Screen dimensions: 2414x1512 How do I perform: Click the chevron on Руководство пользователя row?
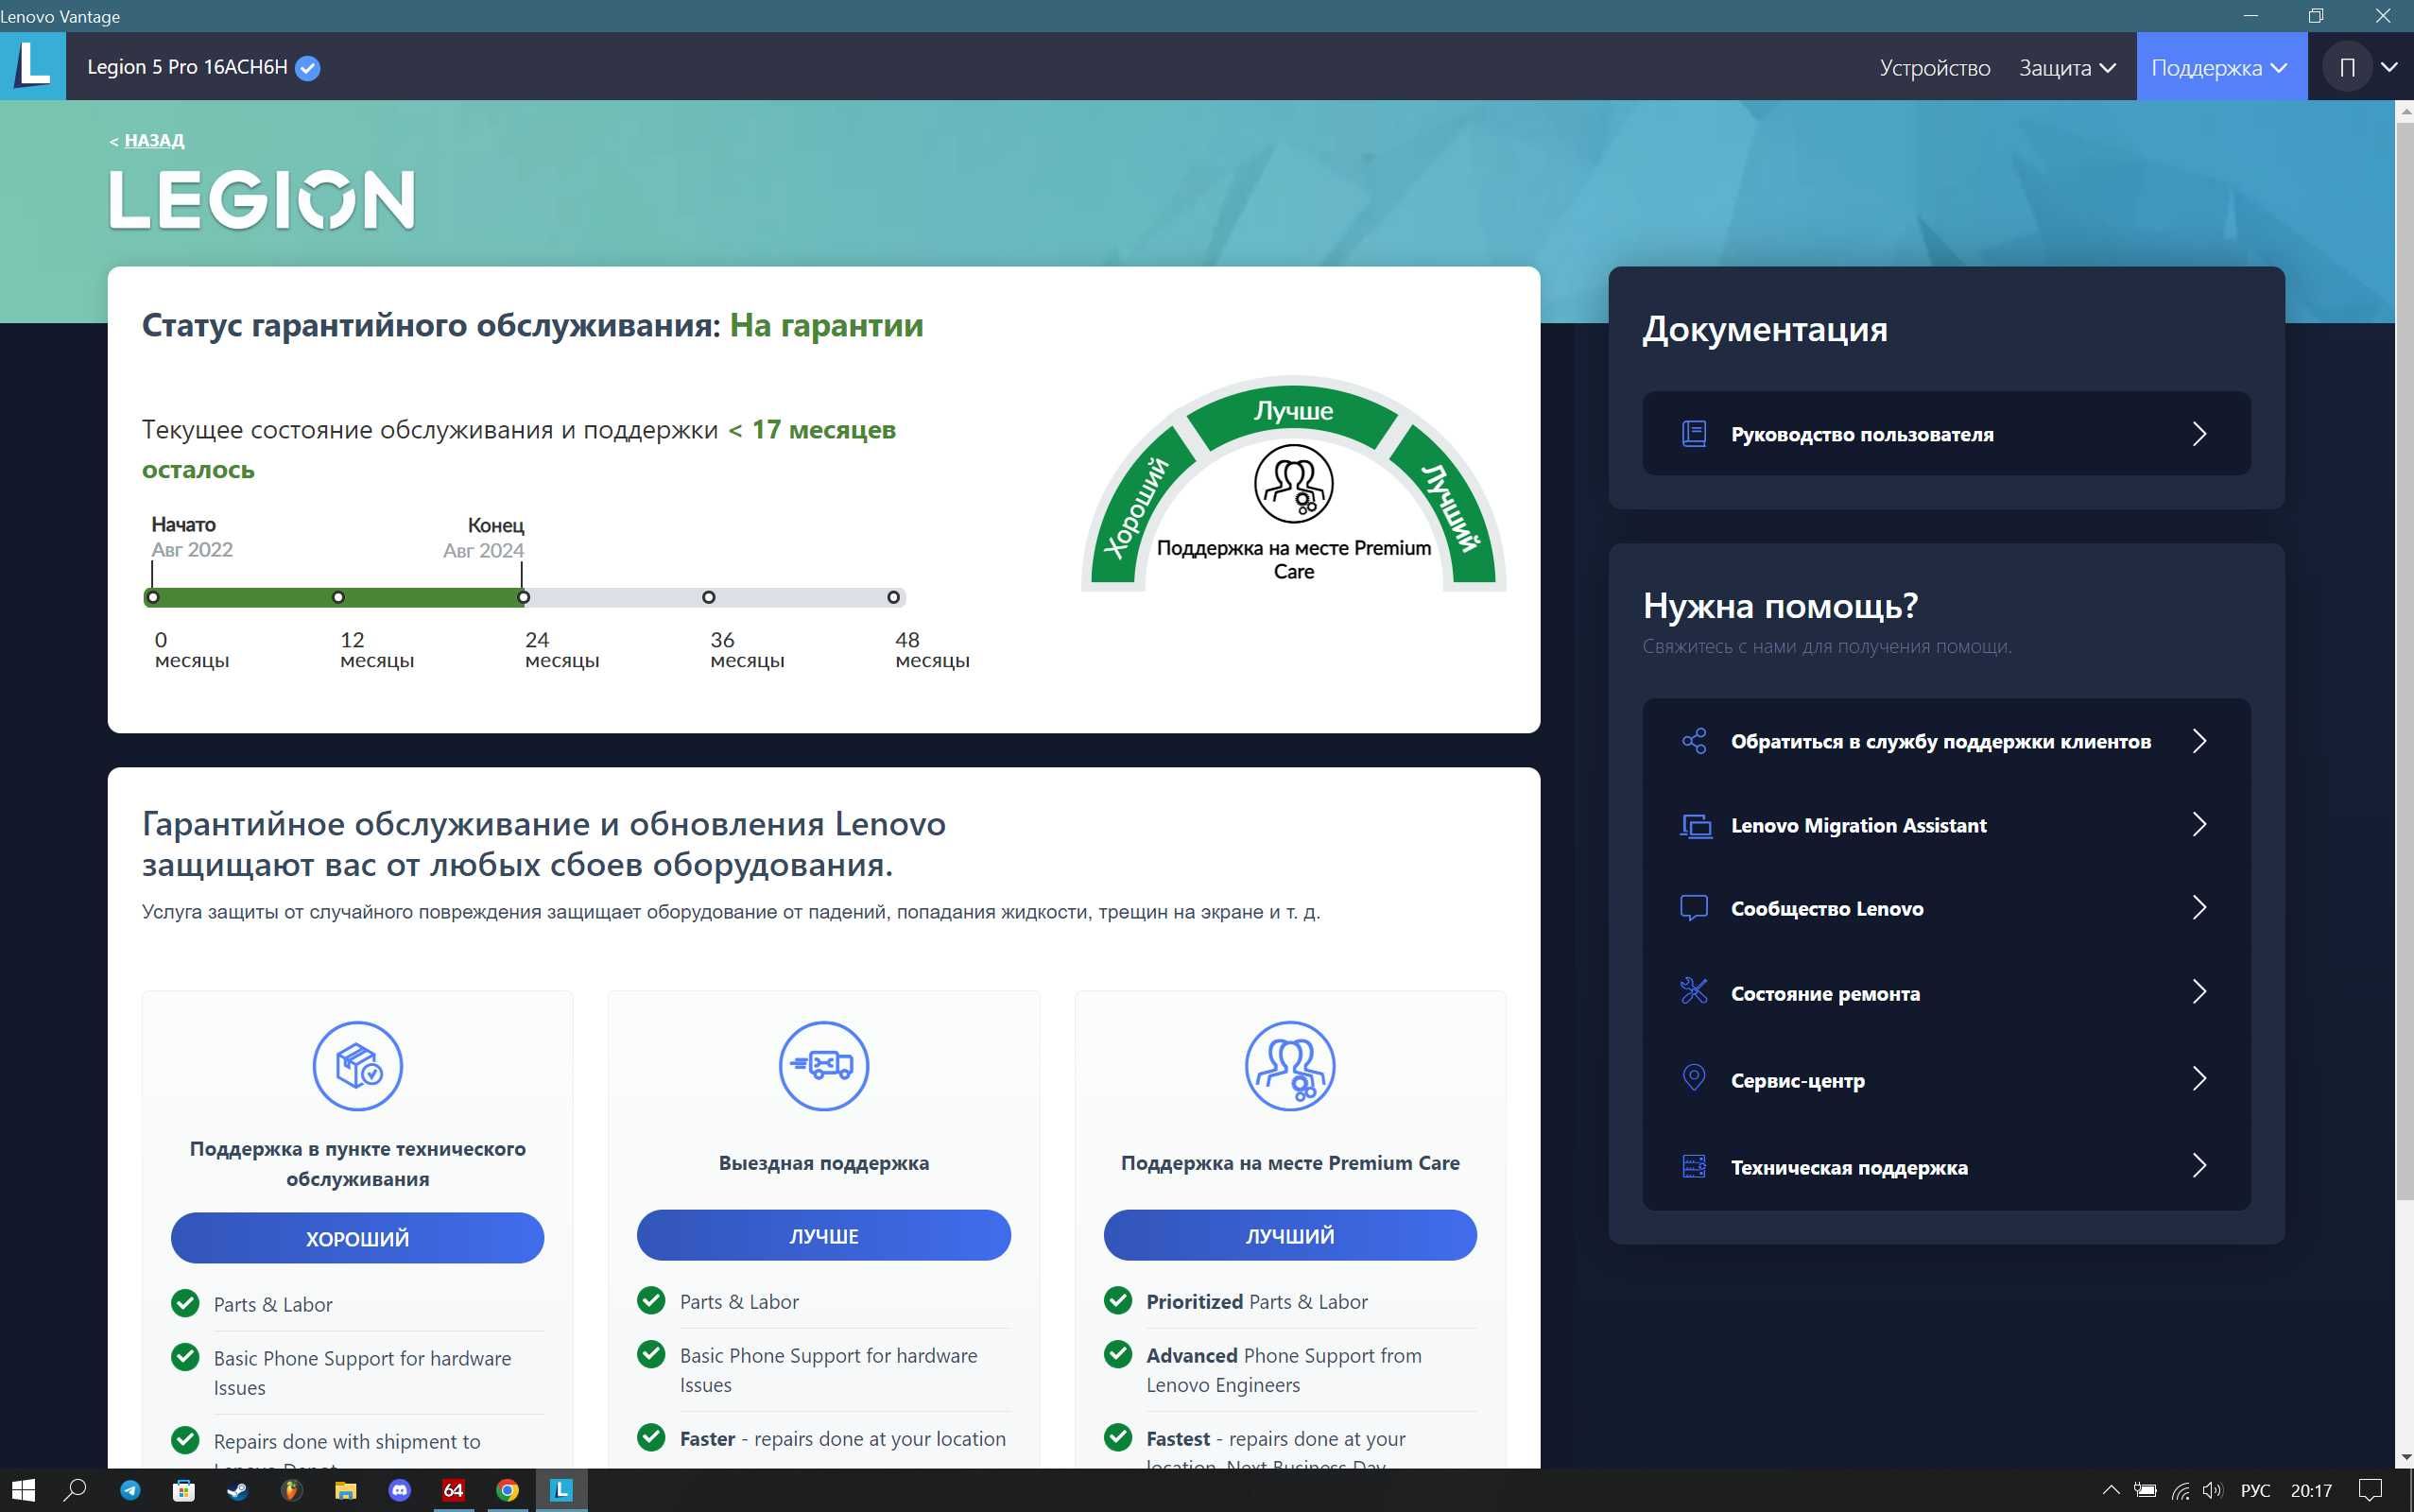coord(2199,434)
